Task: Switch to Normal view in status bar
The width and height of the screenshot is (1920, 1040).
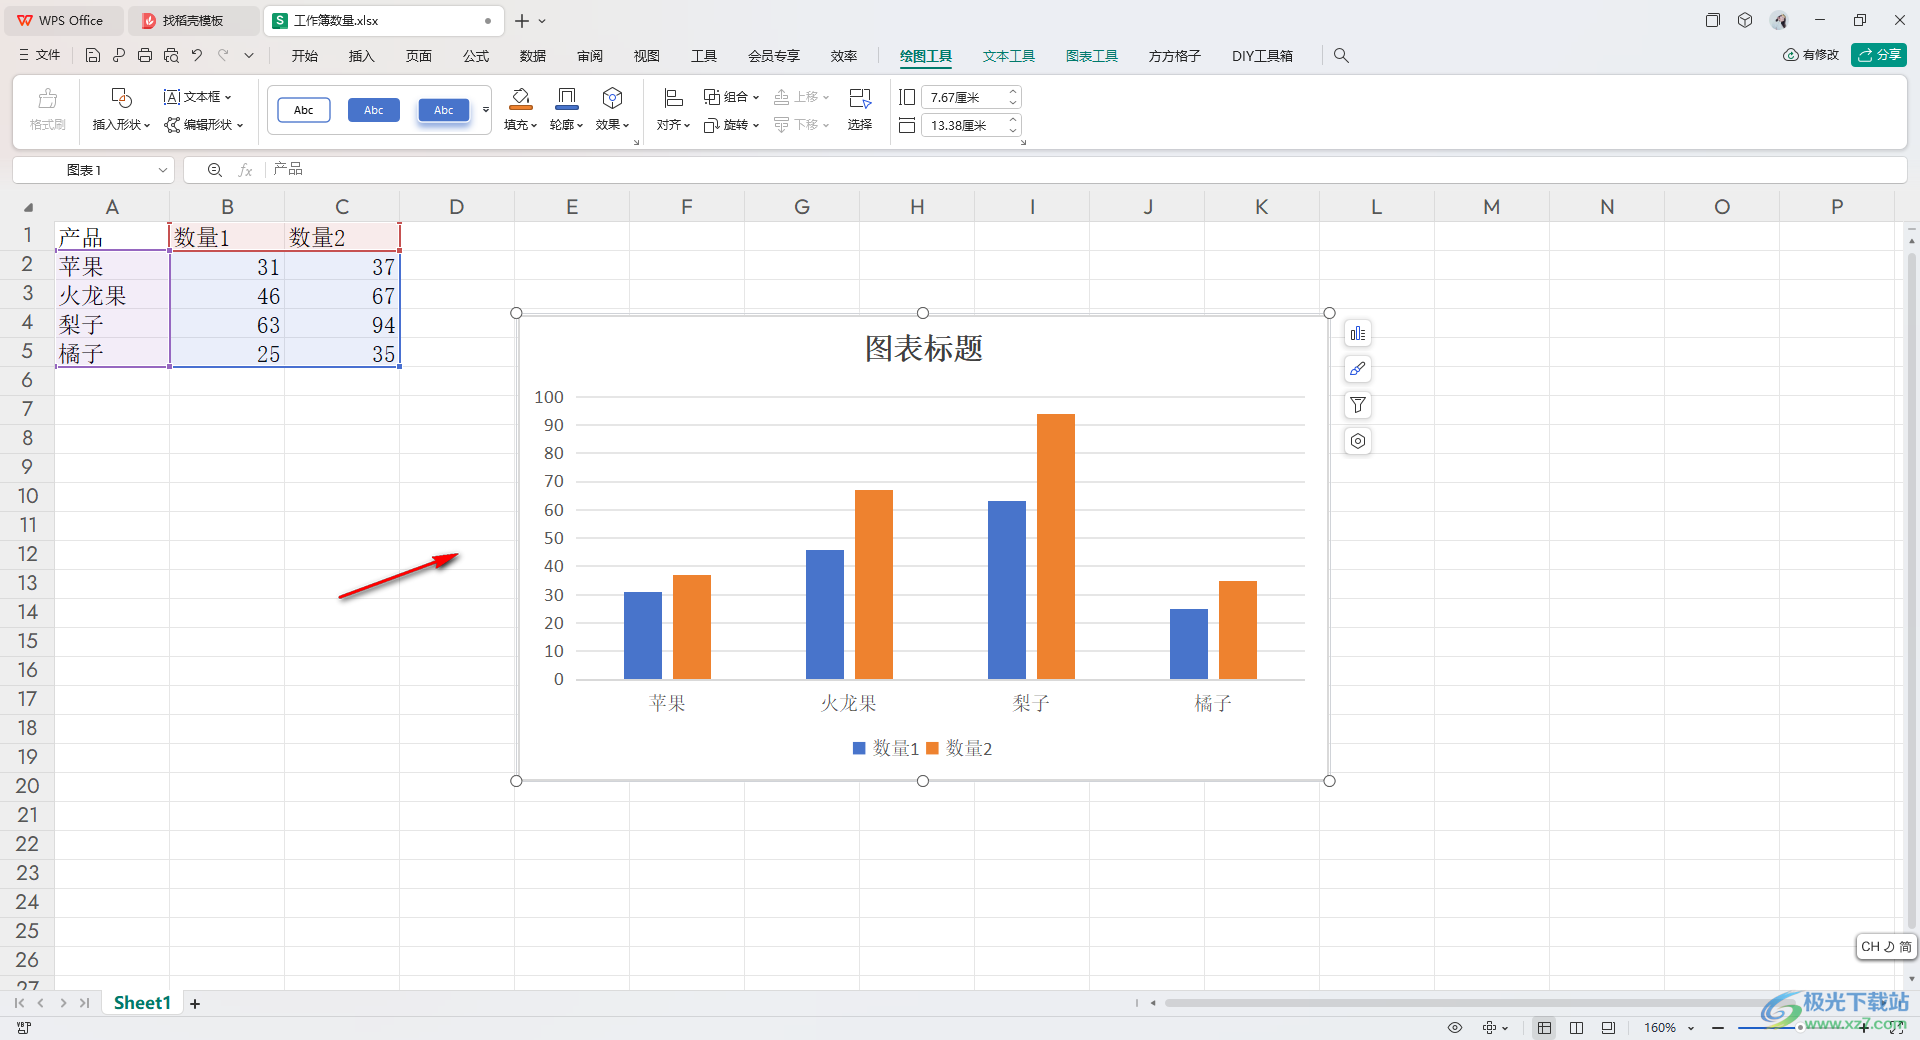Action: point(1544,1028)
